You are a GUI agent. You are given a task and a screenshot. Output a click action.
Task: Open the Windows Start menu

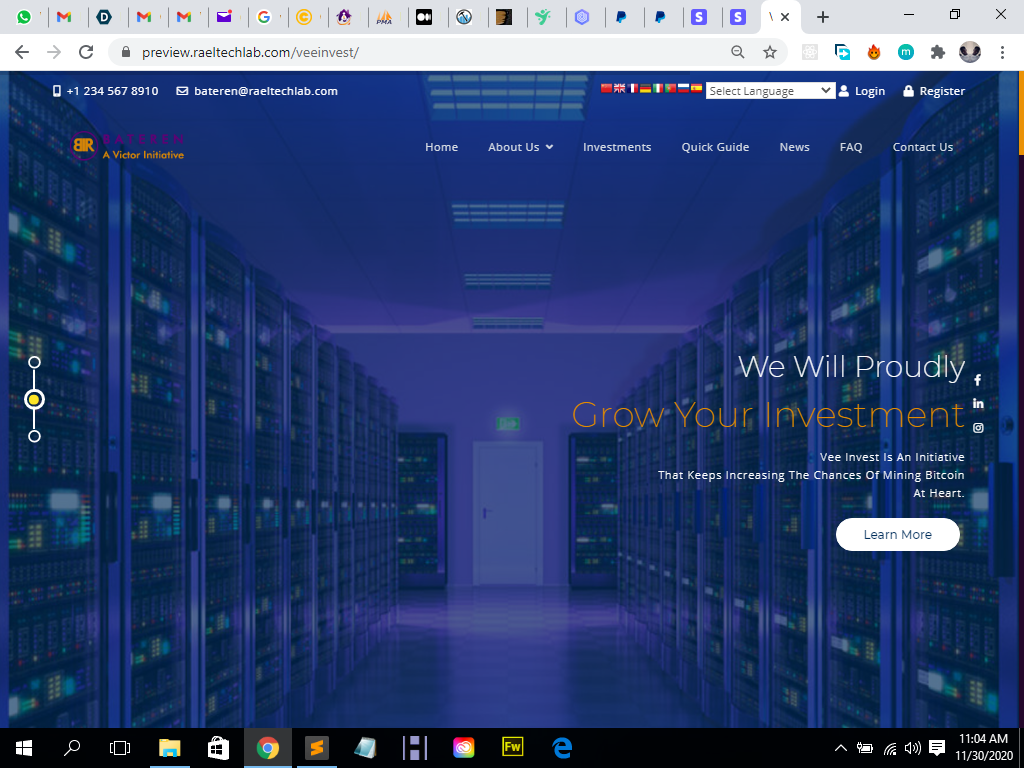(x=24, y=748)
